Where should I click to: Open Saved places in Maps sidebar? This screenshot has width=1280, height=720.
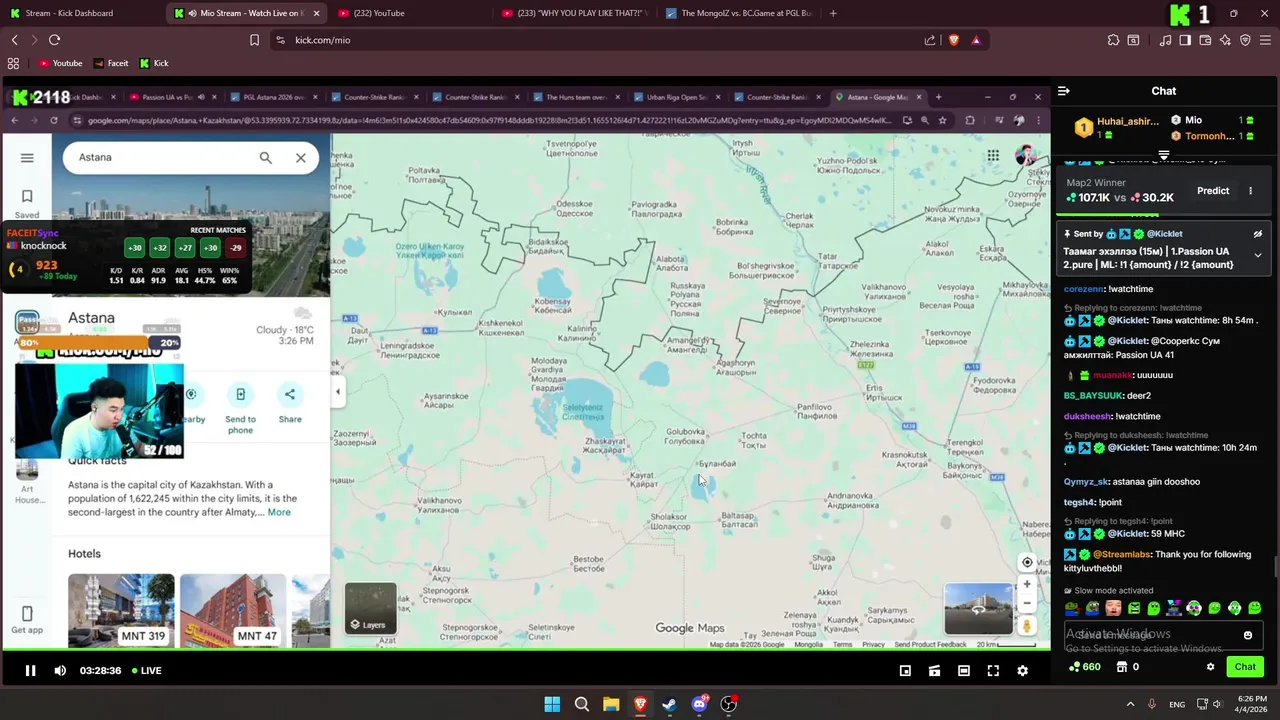point(27,202)
